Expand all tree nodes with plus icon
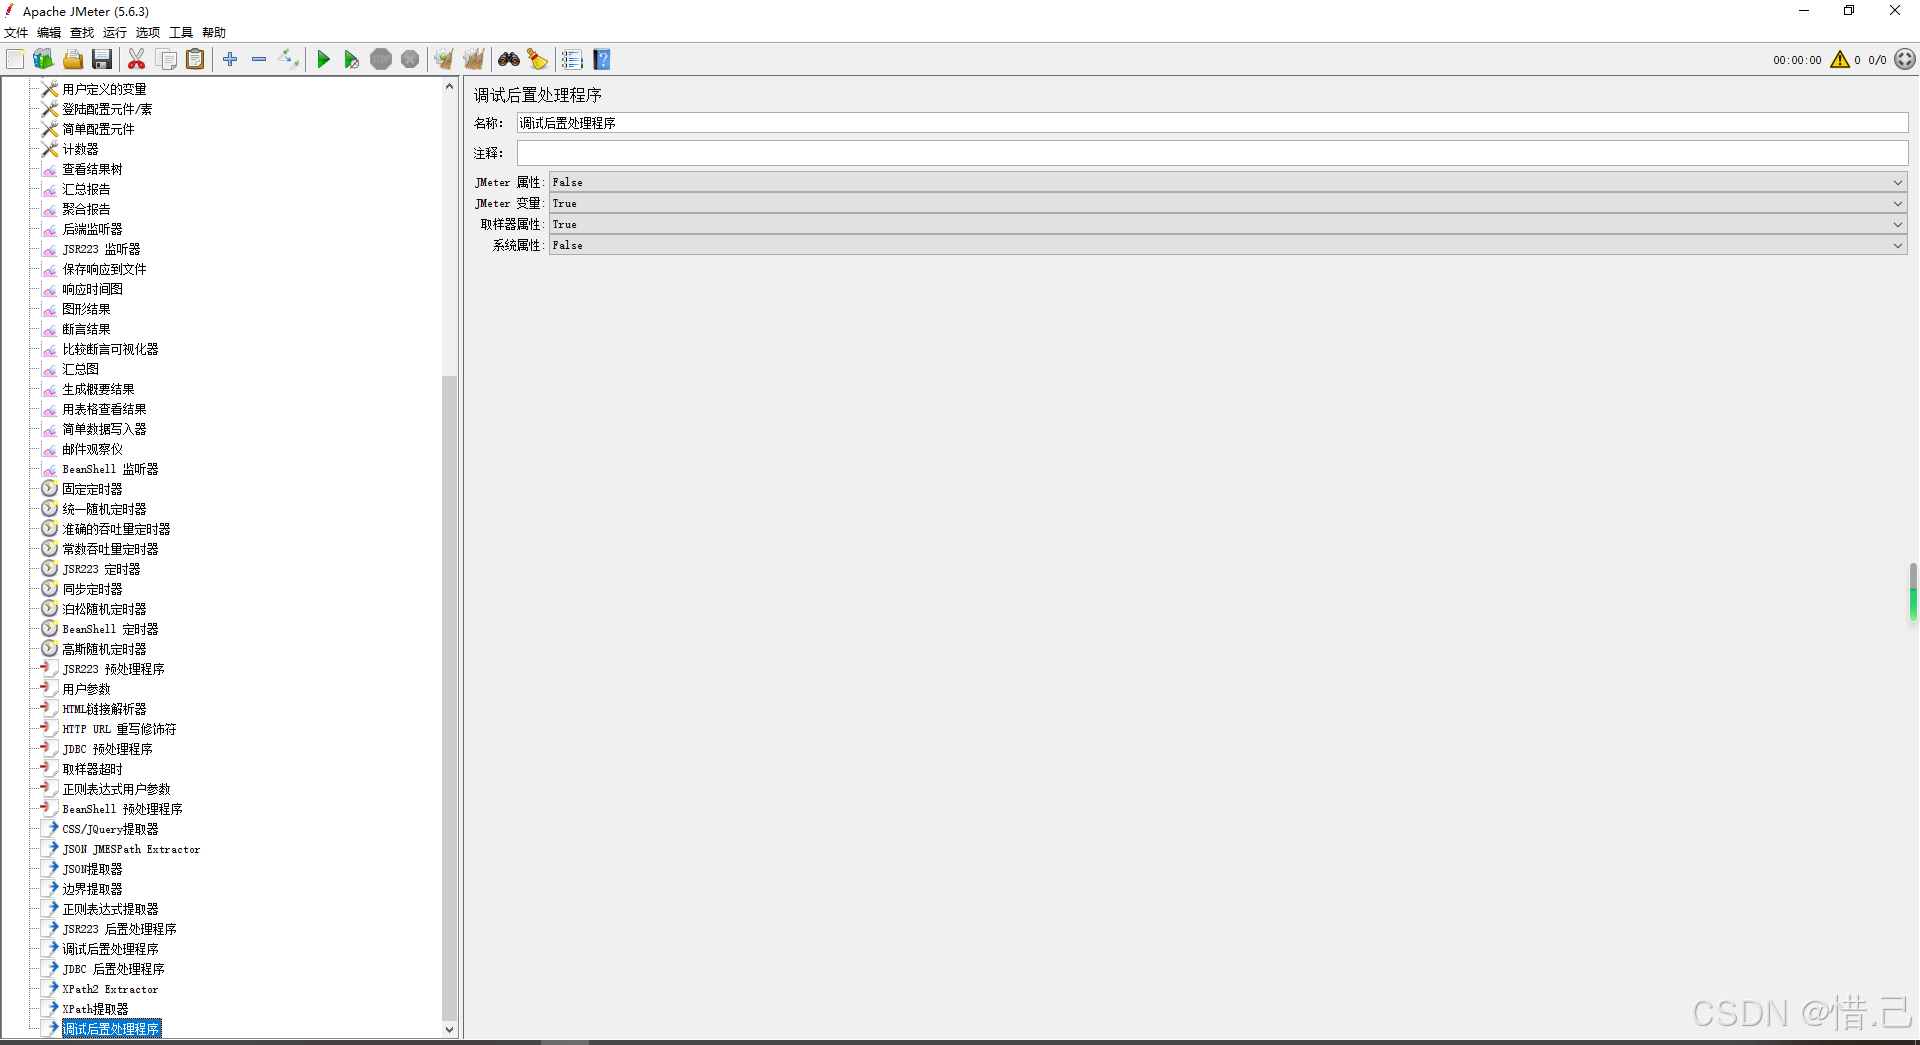The width and height of the screenshot is (1920, 1045). tap(230, 60)
